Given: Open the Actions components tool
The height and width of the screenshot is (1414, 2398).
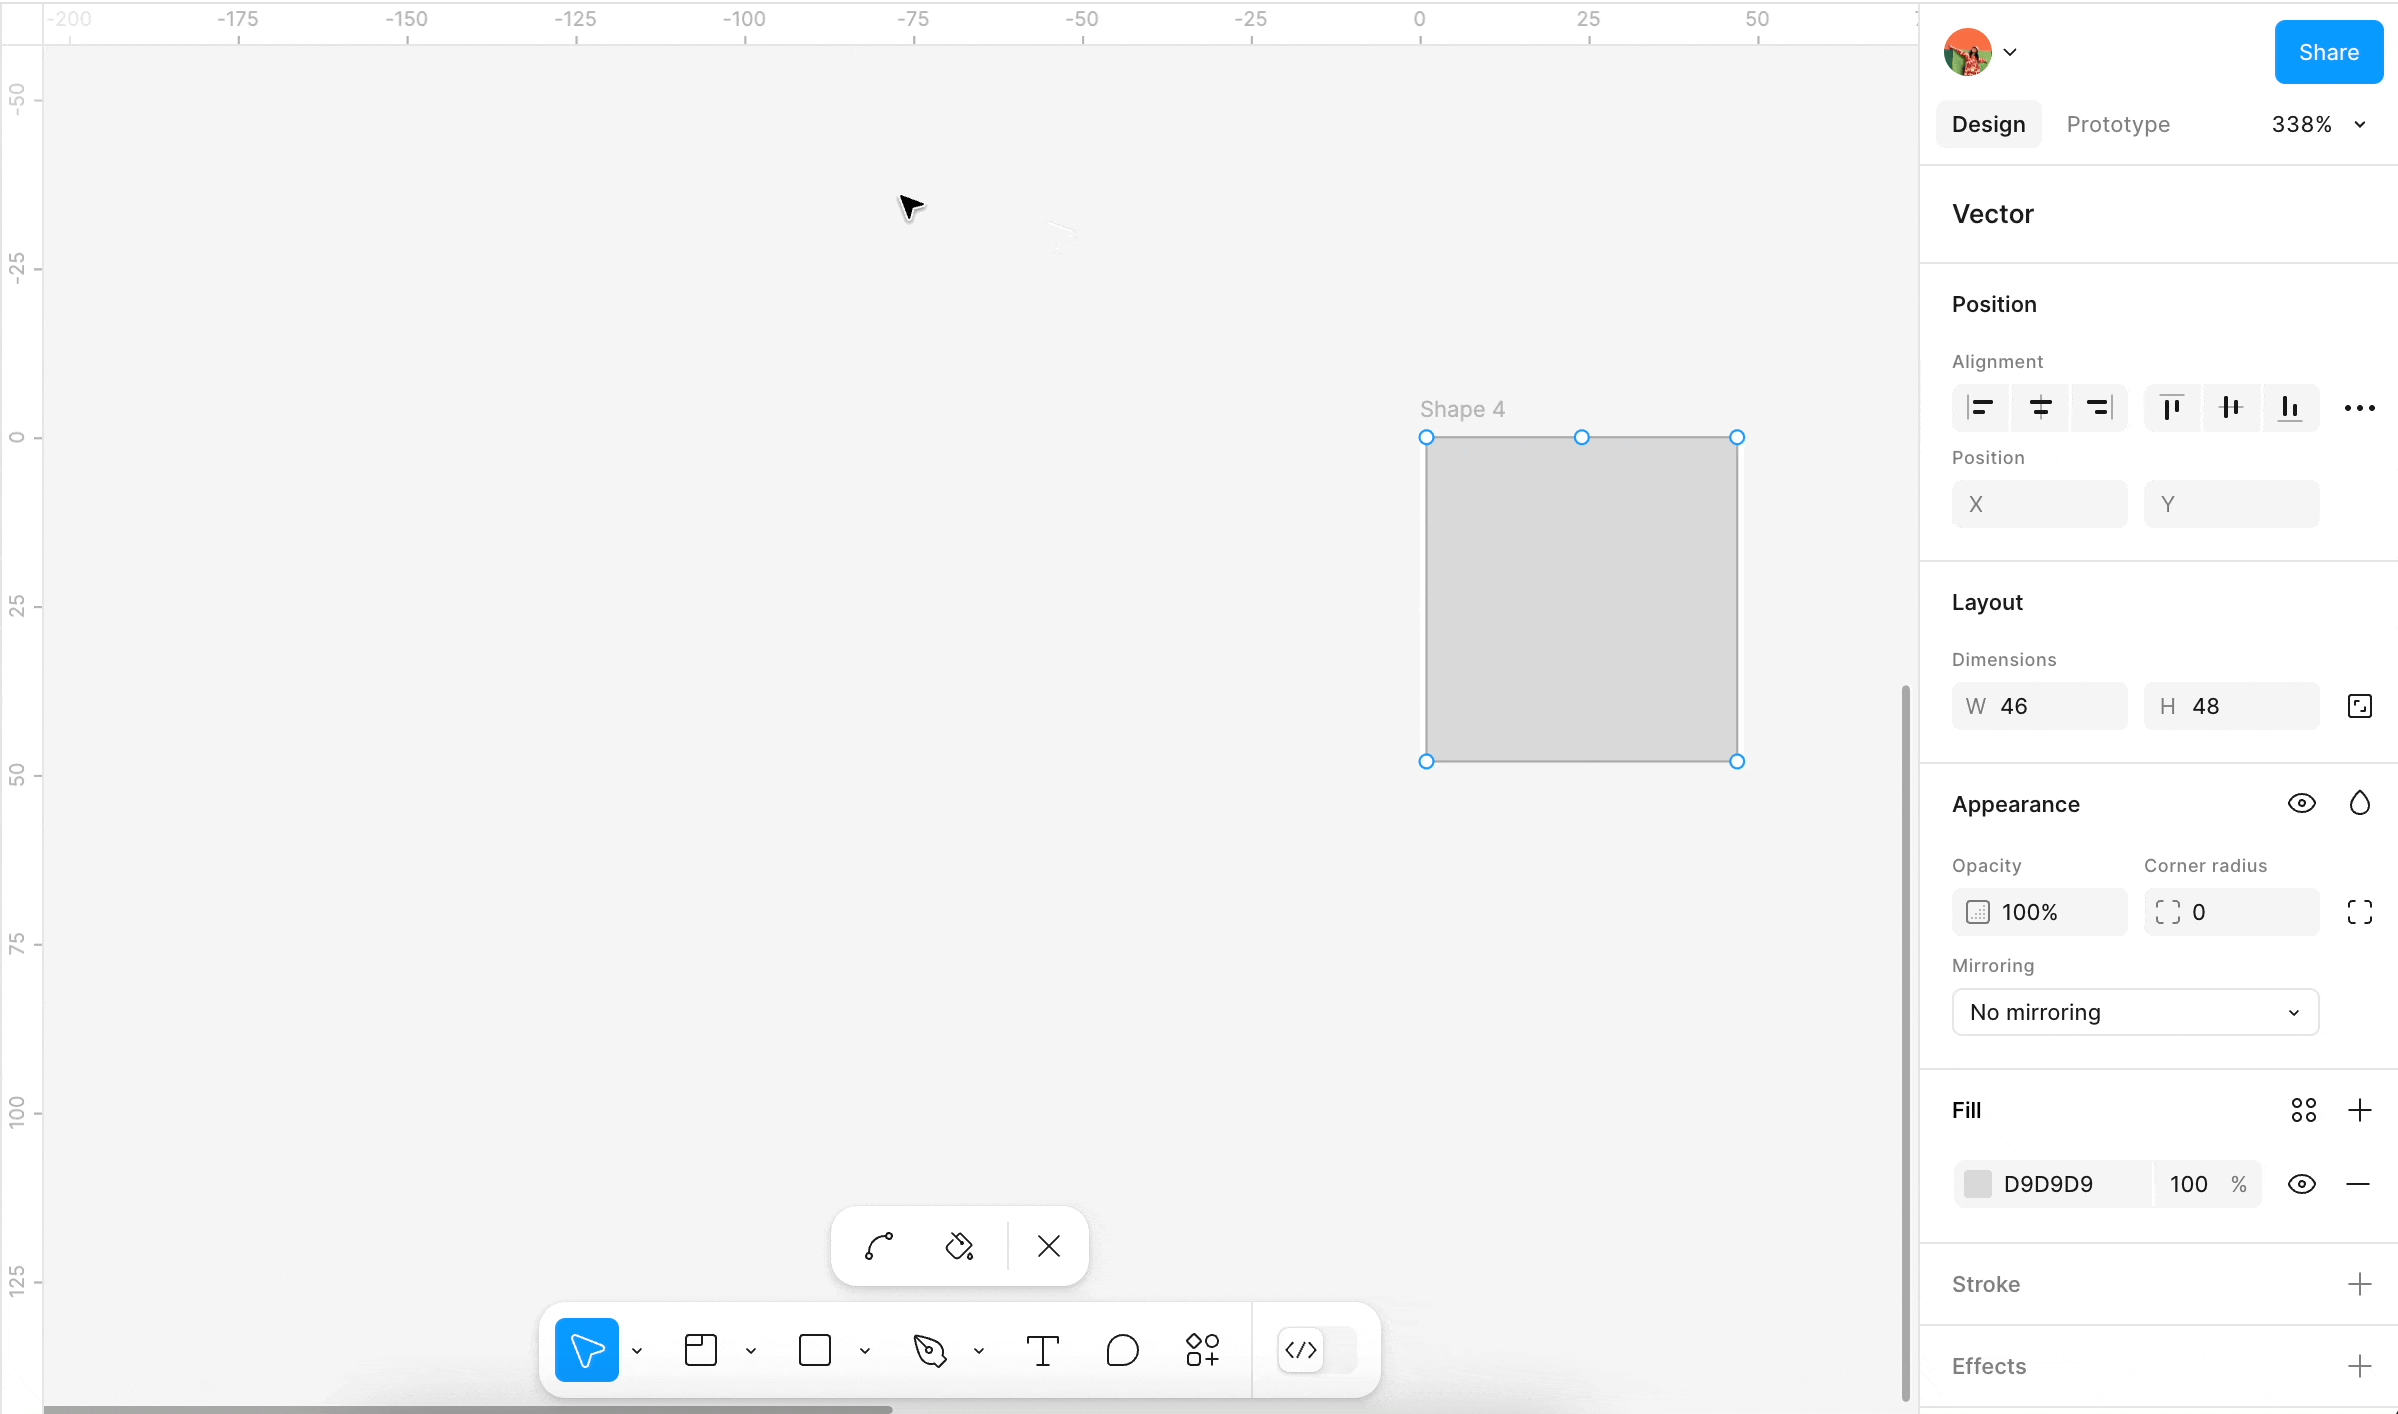Looking at the screenshot, I should [1203, 1350].
